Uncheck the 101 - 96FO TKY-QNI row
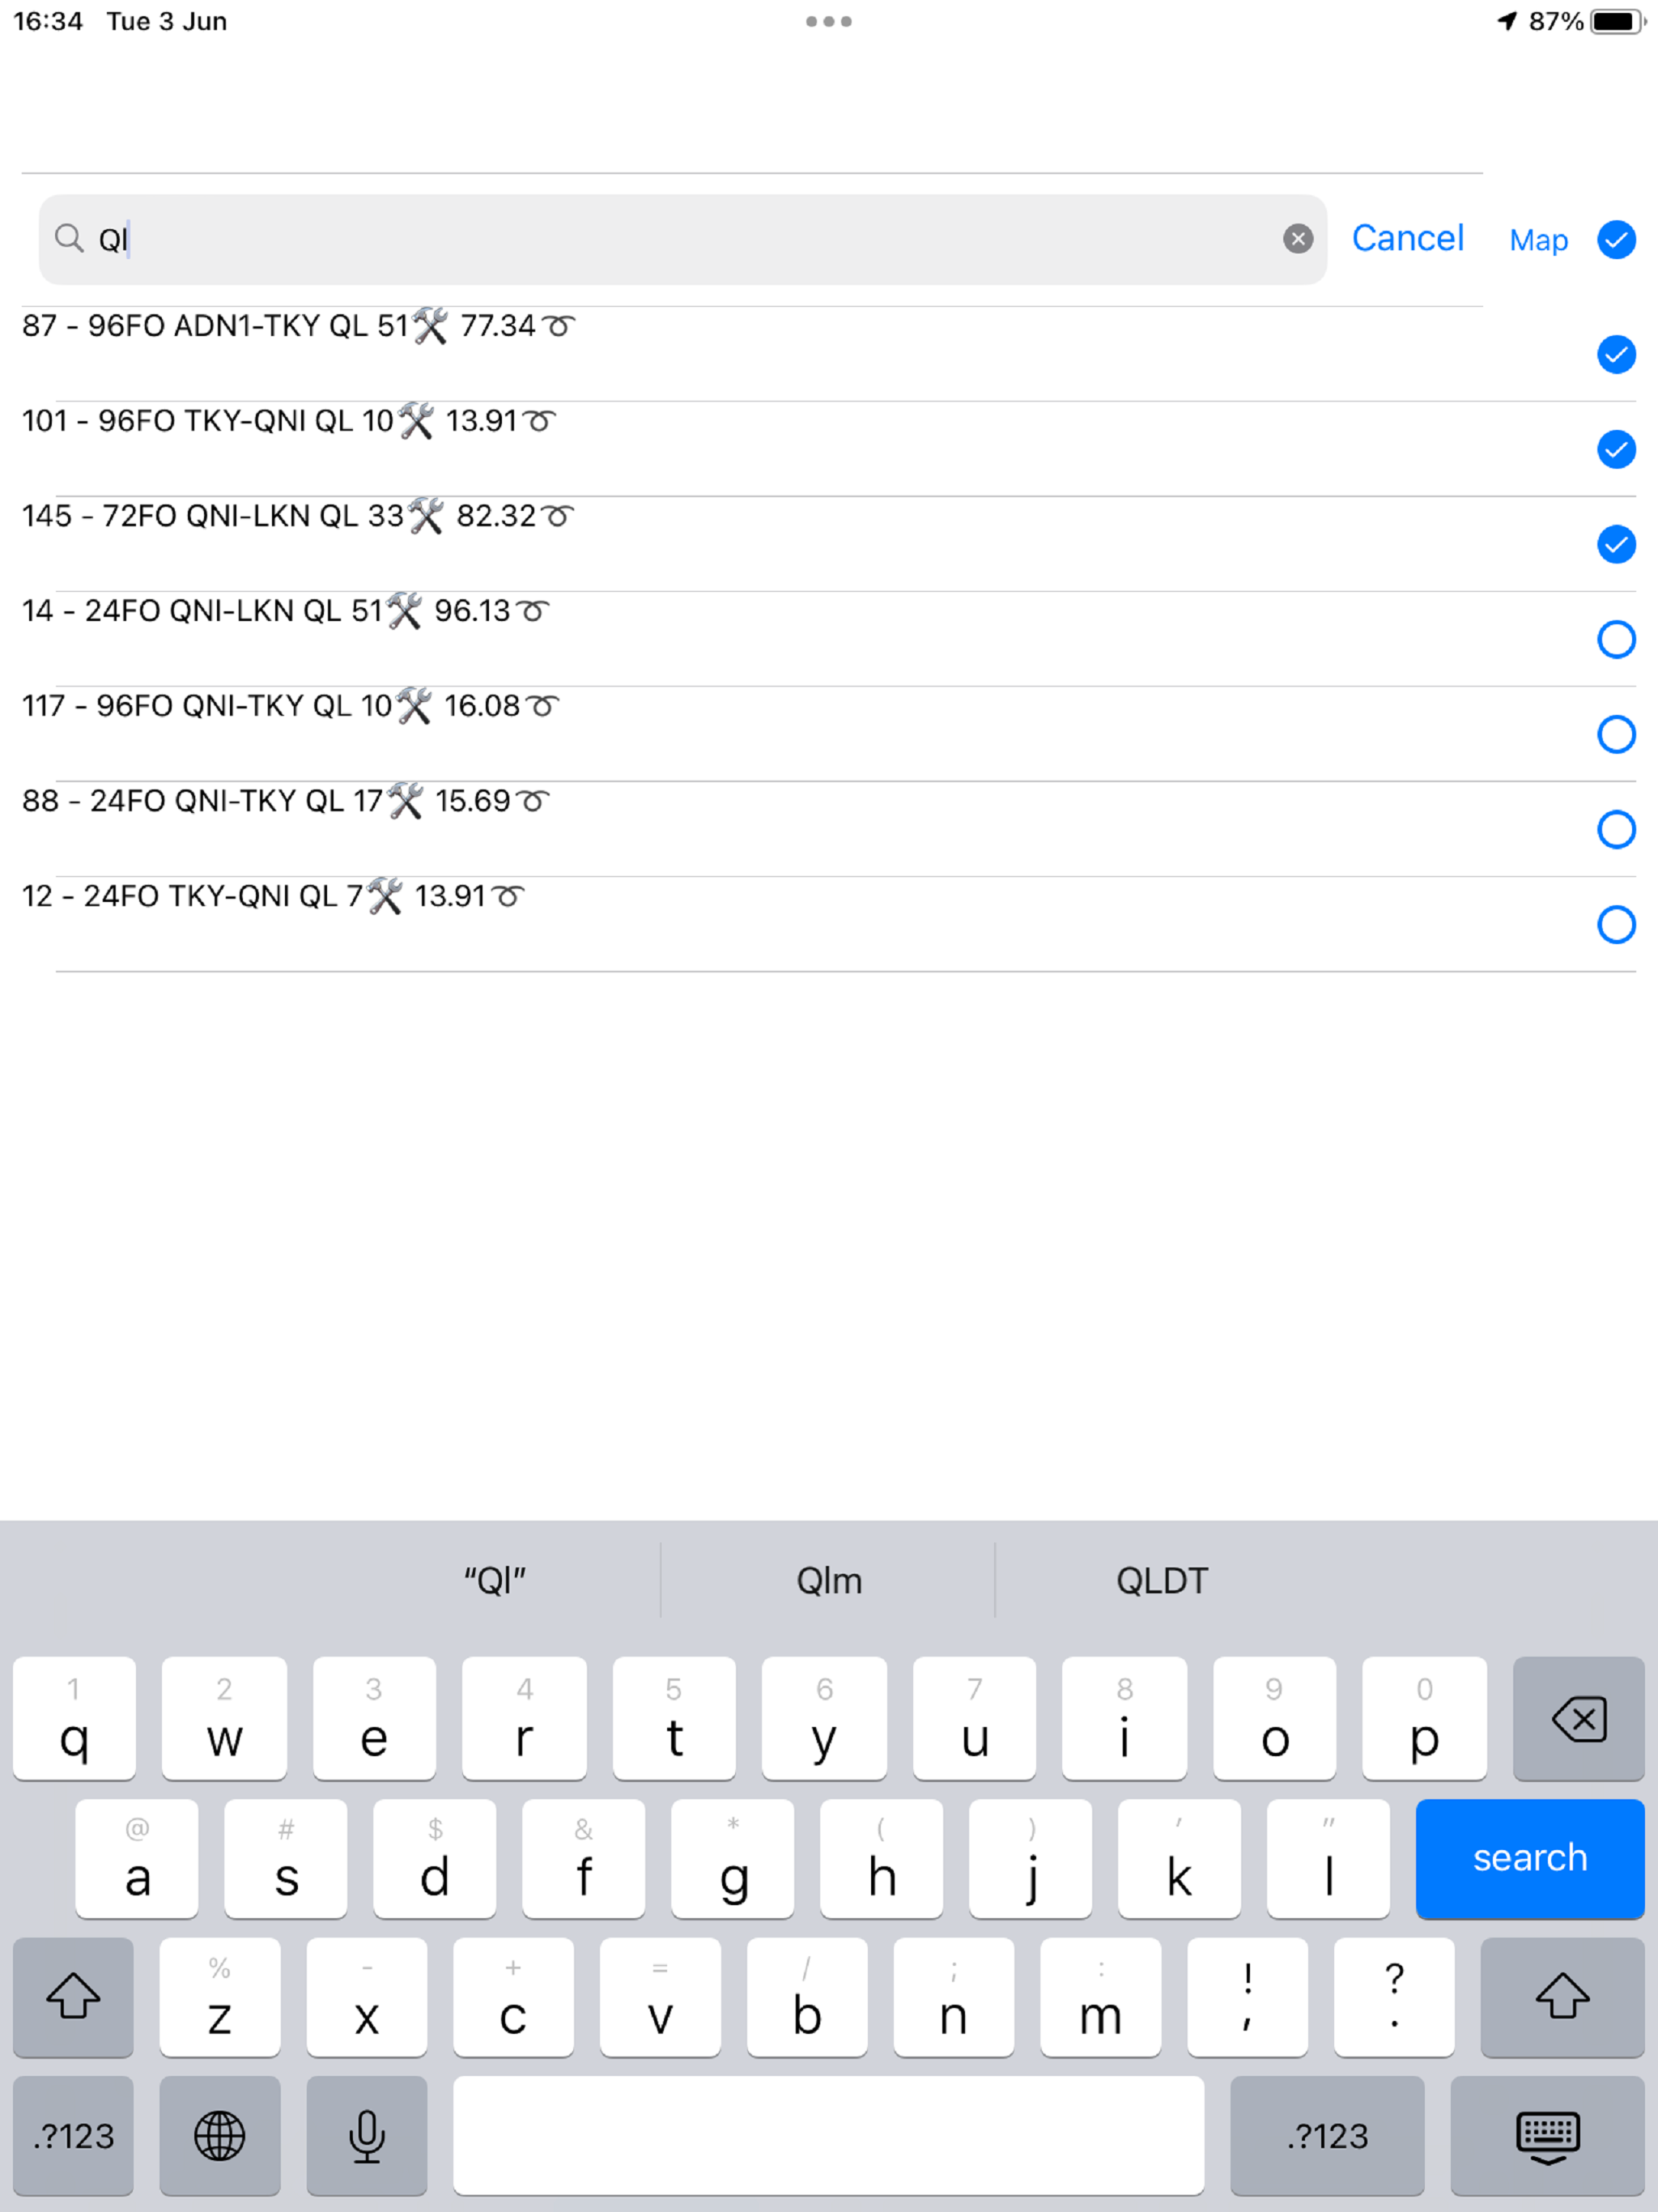 1616,449
